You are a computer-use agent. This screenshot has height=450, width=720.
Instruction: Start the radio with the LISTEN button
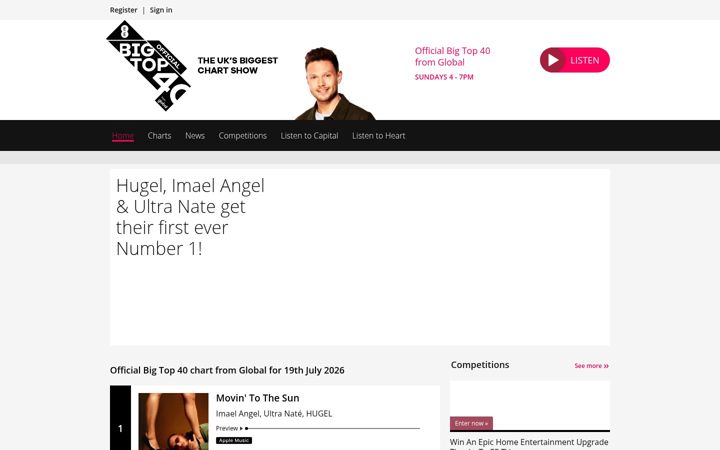pos(574,60)
